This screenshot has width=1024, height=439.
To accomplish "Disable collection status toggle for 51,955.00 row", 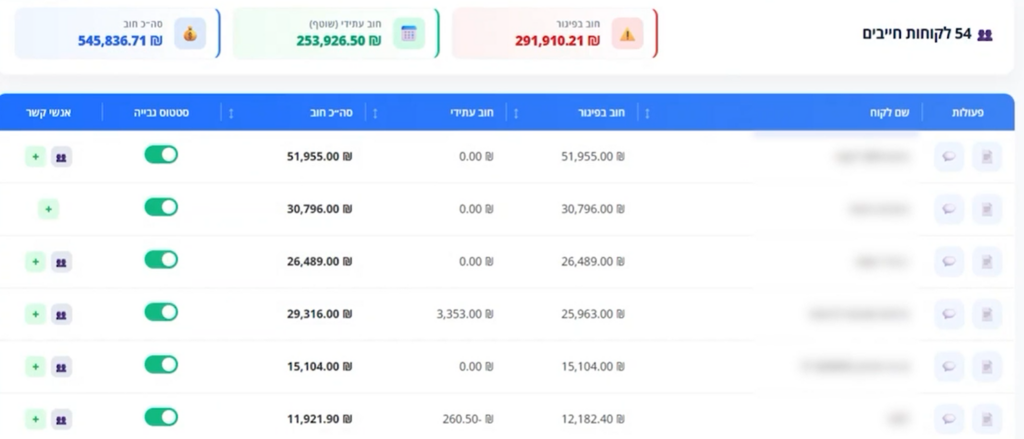I will coord(161,154).
